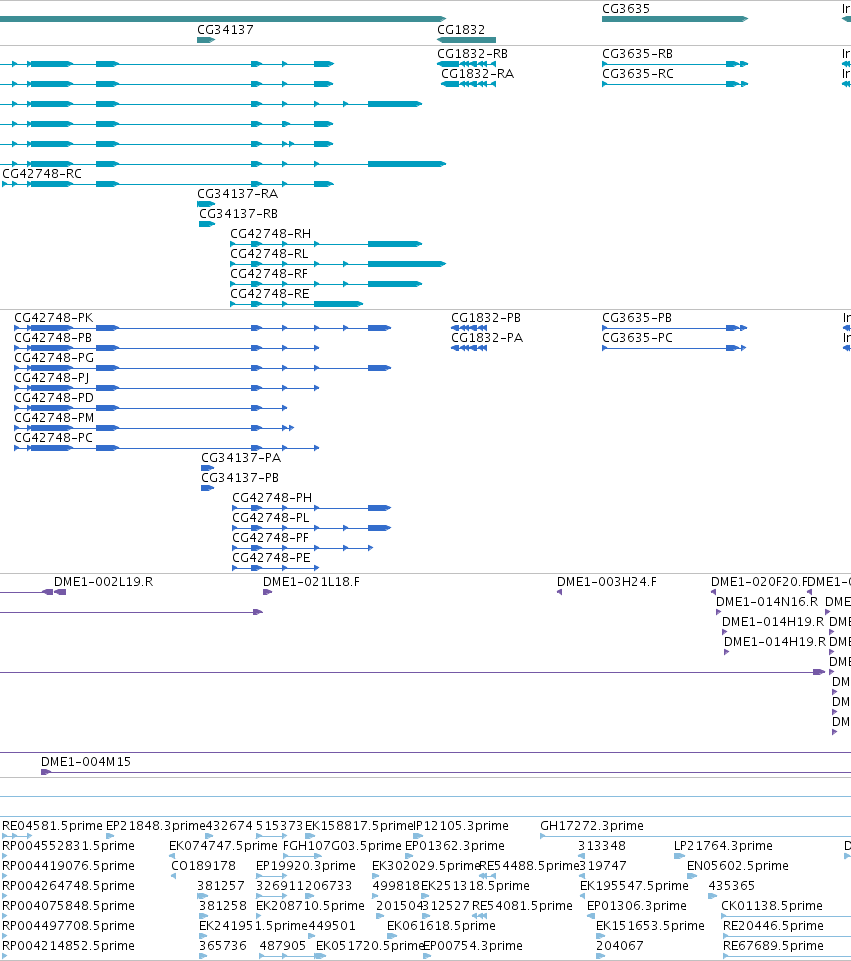This screenshot has width=851, height=961.
Task: Select EST EP01306.3prime
Action: click(x=637, y=906)
